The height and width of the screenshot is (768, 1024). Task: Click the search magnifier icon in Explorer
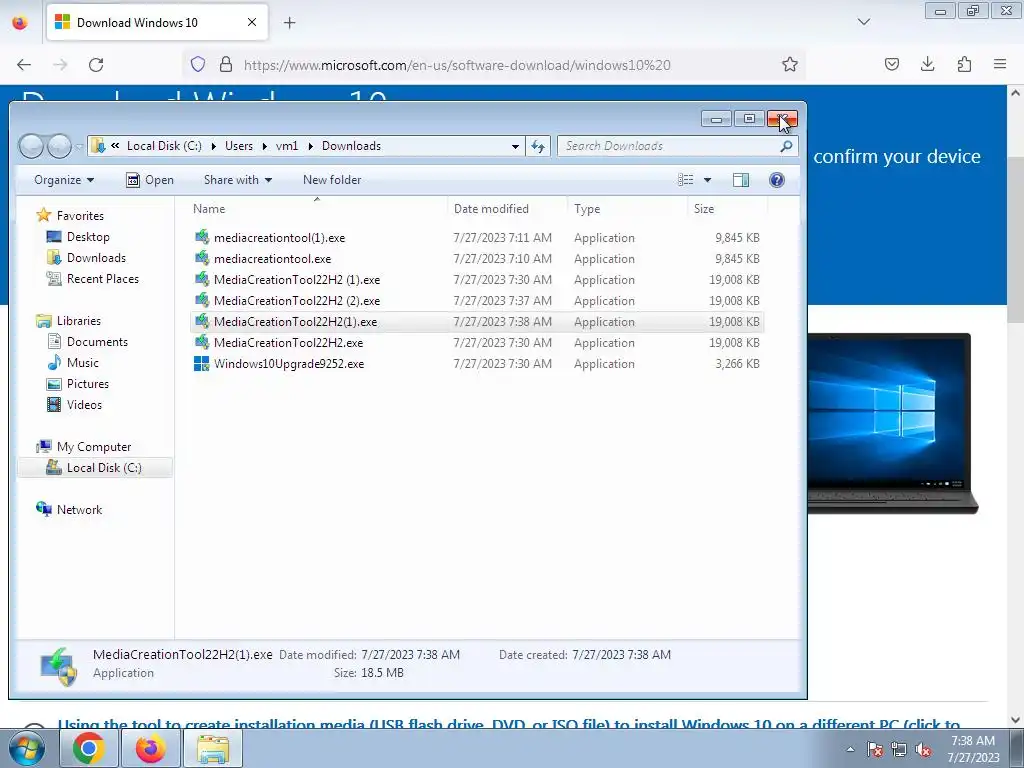pos(786,146)
